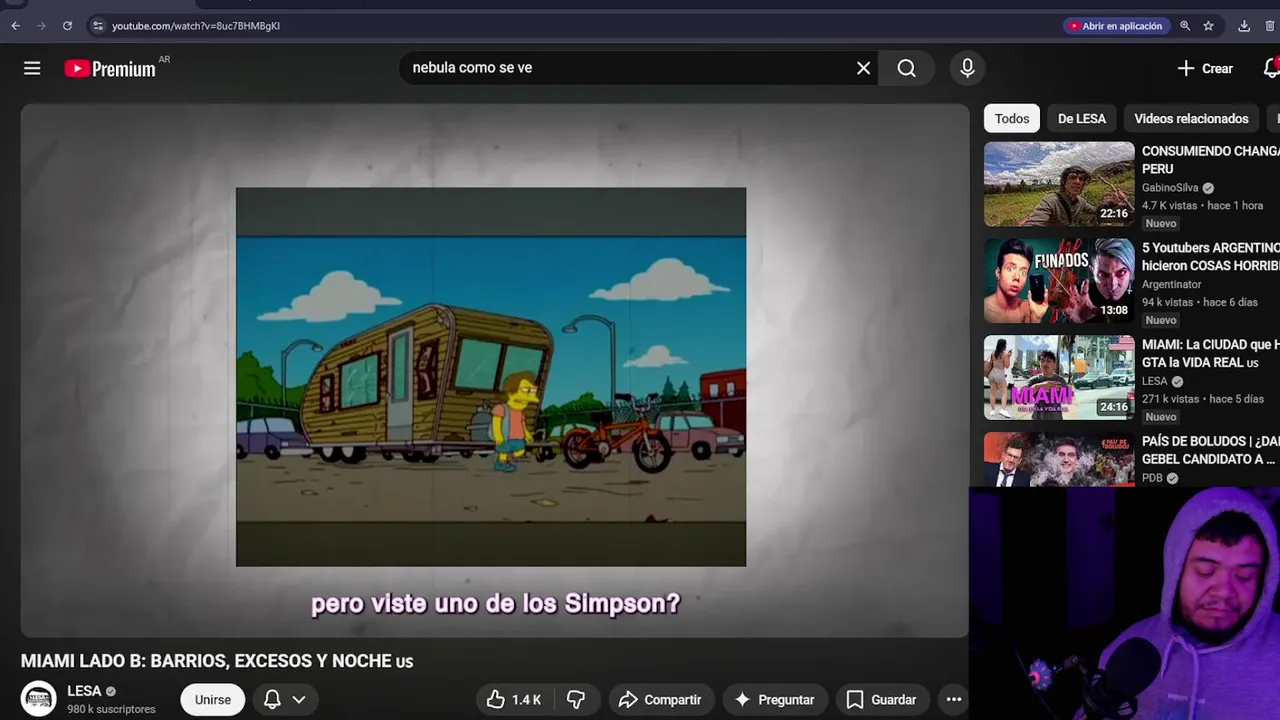1280x720 pixels.
Task: Open video title 5 Youtubers ARGENTINOS
Action: 1211,257
